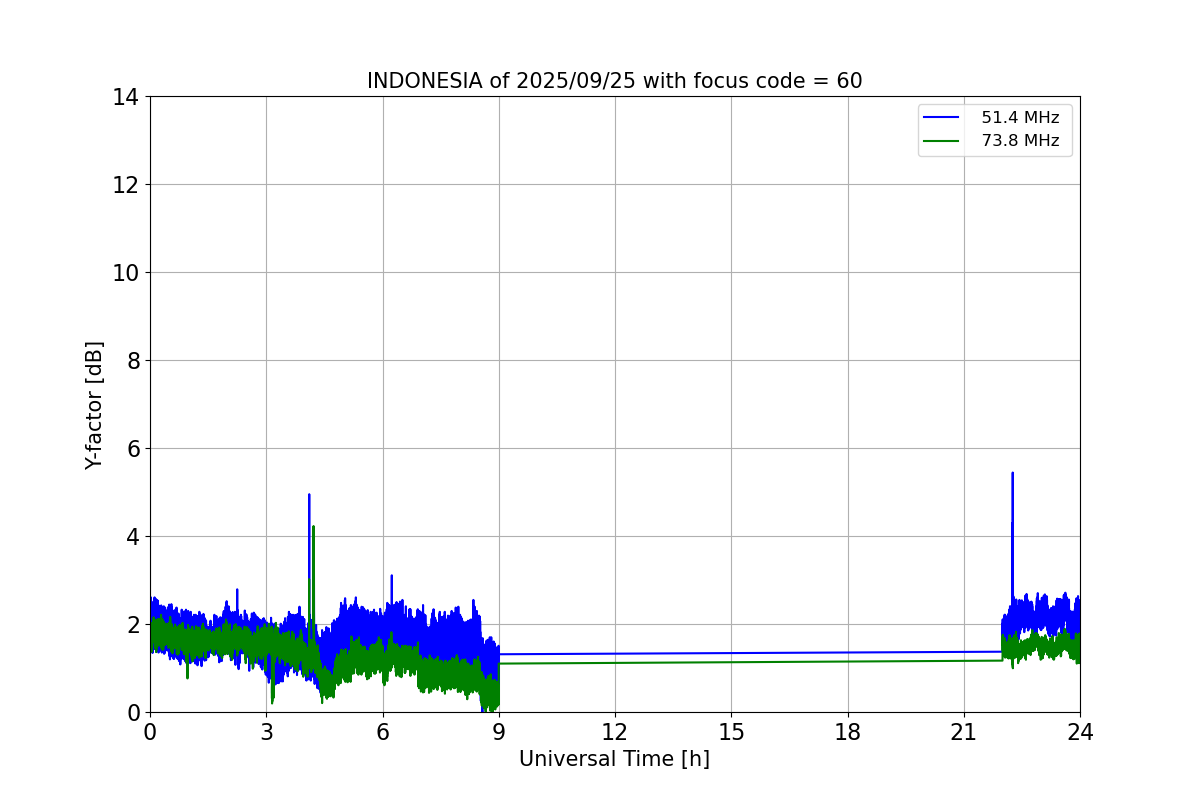This screenshot has width=1200, height=800.
Task: Click x-axis tick label '3'
Action: (266, 732)
